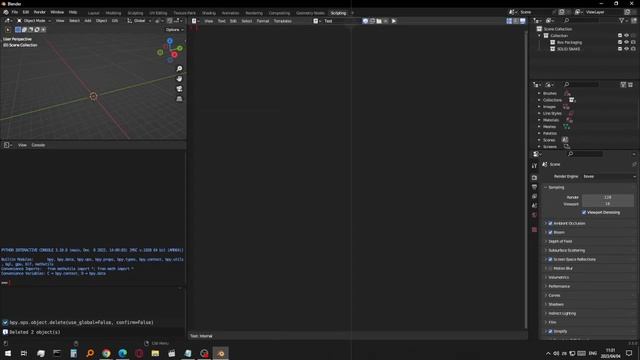
Task: Toggle the Collection exclude checkbox in the outliner
Action: click(620, 36)
